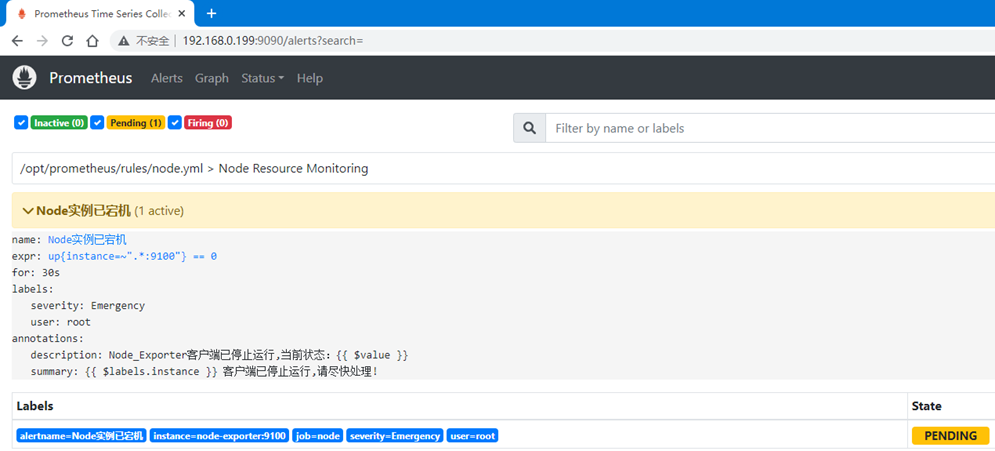Screen dimensions: 995x451
Task: Select the Prometheus Time Series browser tab
Action: point(102,13)
